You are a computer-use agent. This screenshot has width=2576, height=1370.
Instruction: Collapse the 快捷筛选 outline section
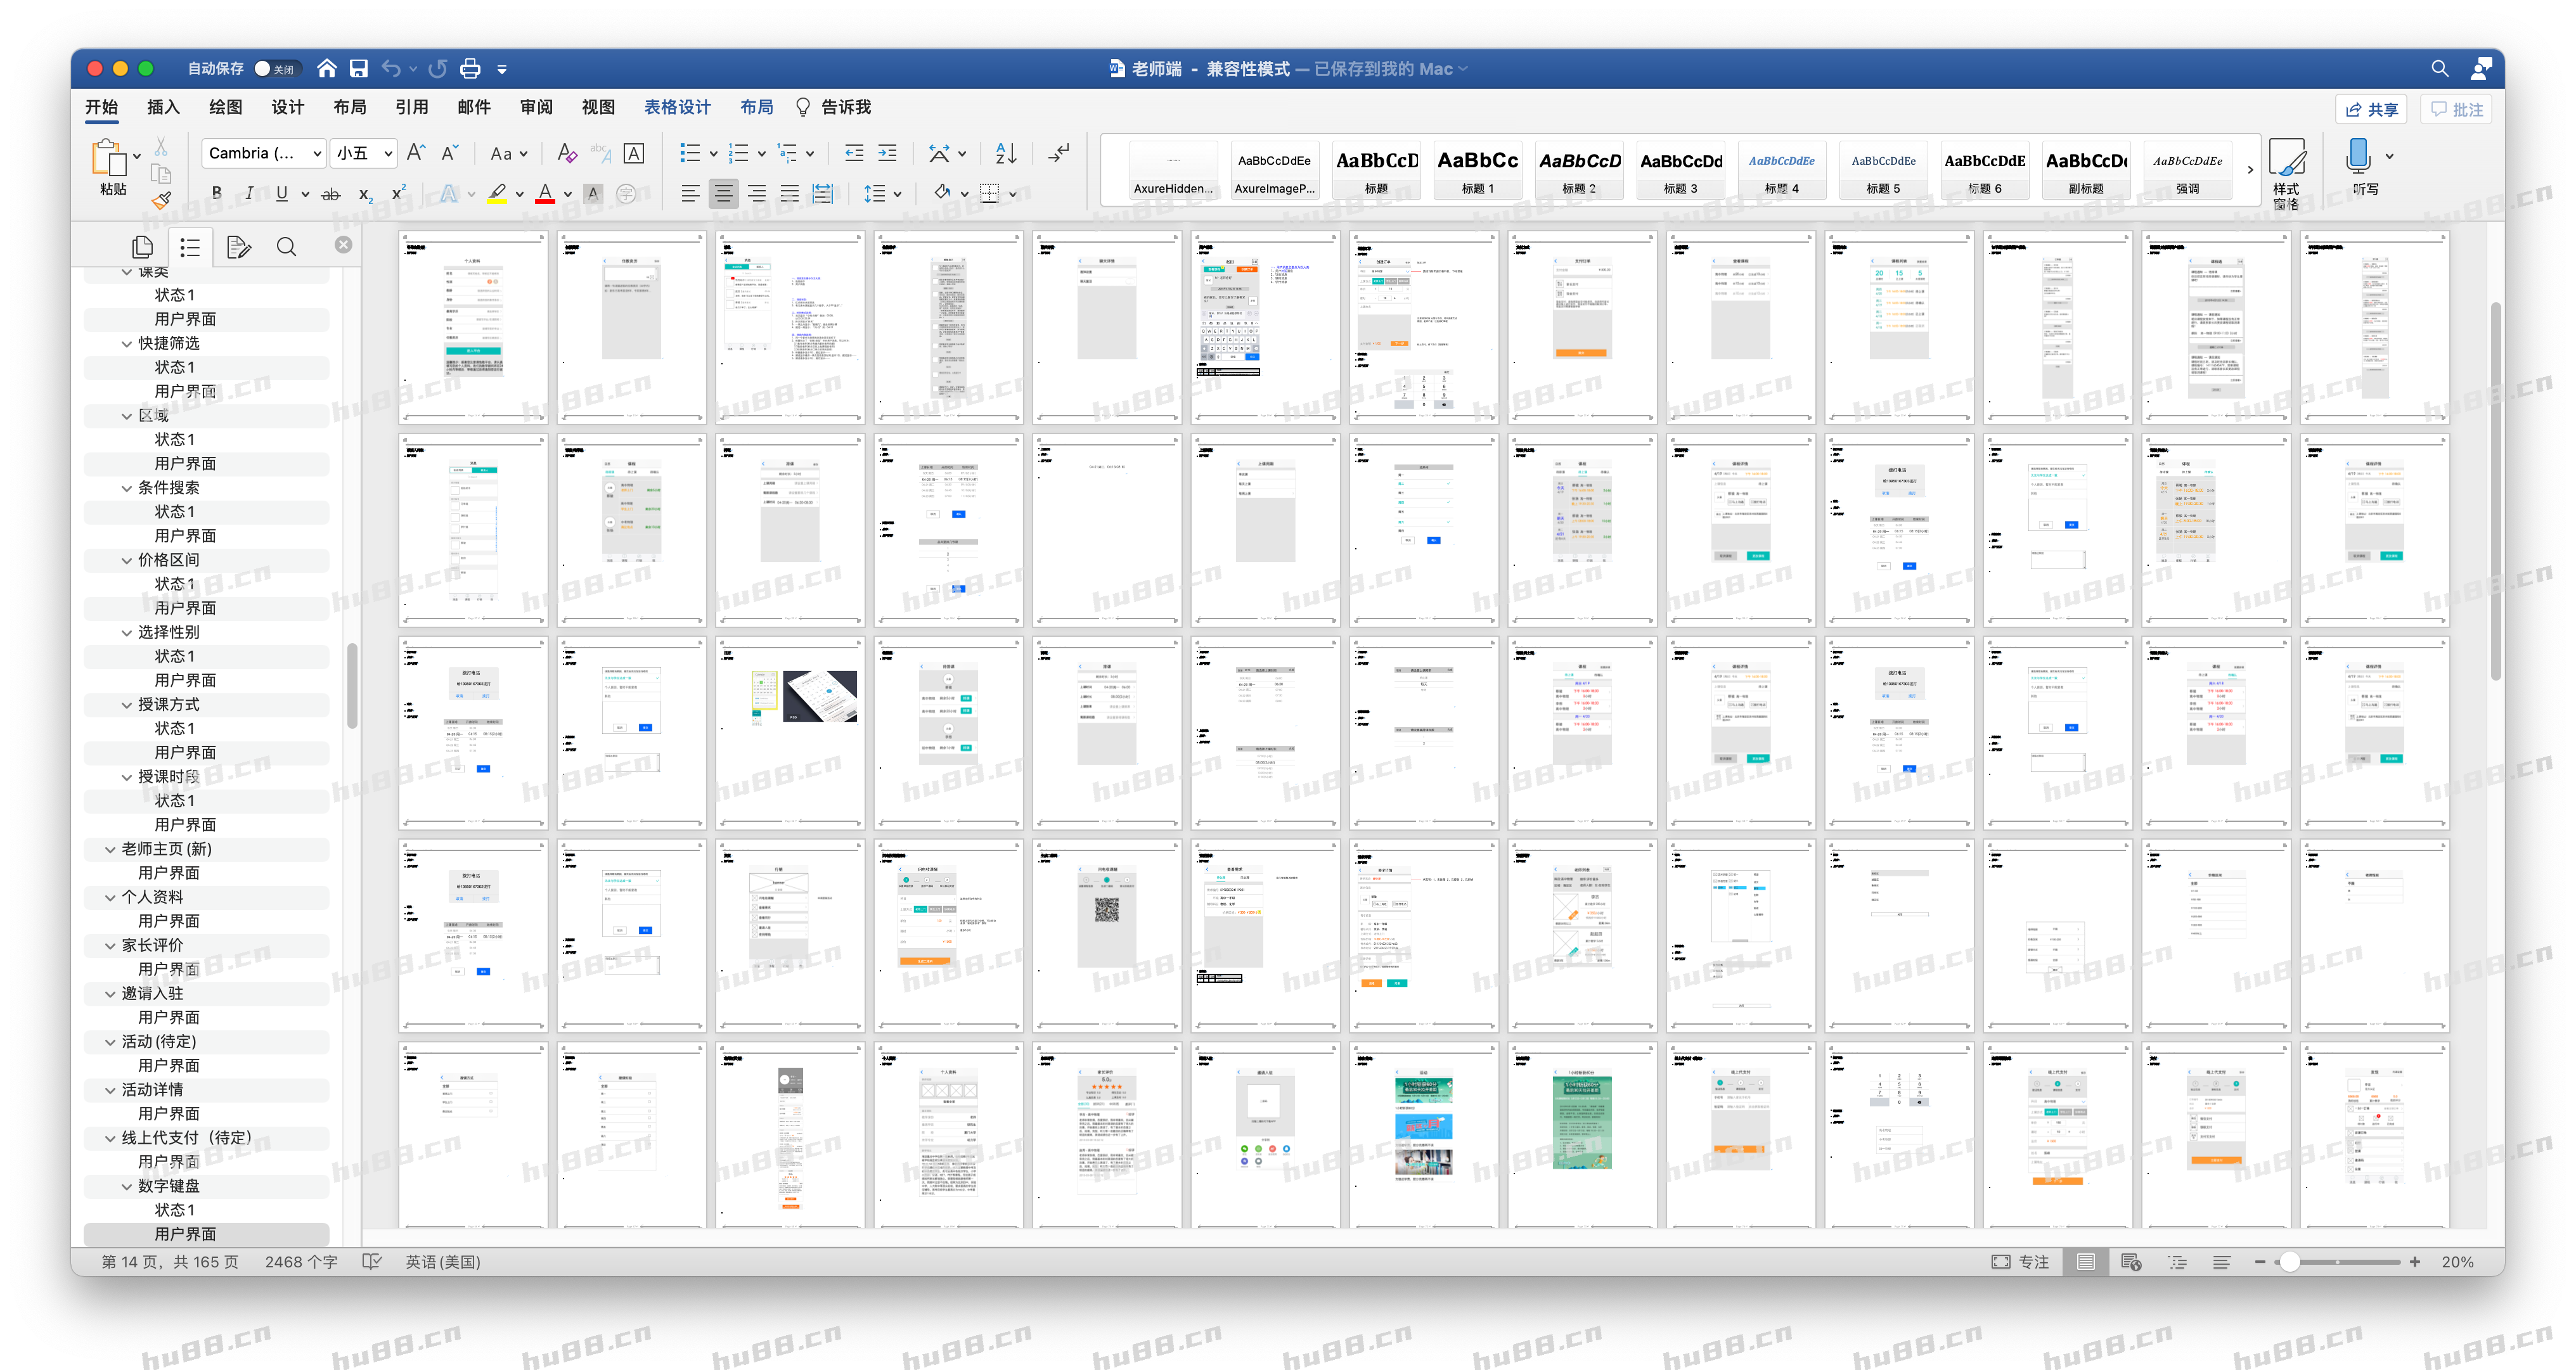[x=127, y=343]
